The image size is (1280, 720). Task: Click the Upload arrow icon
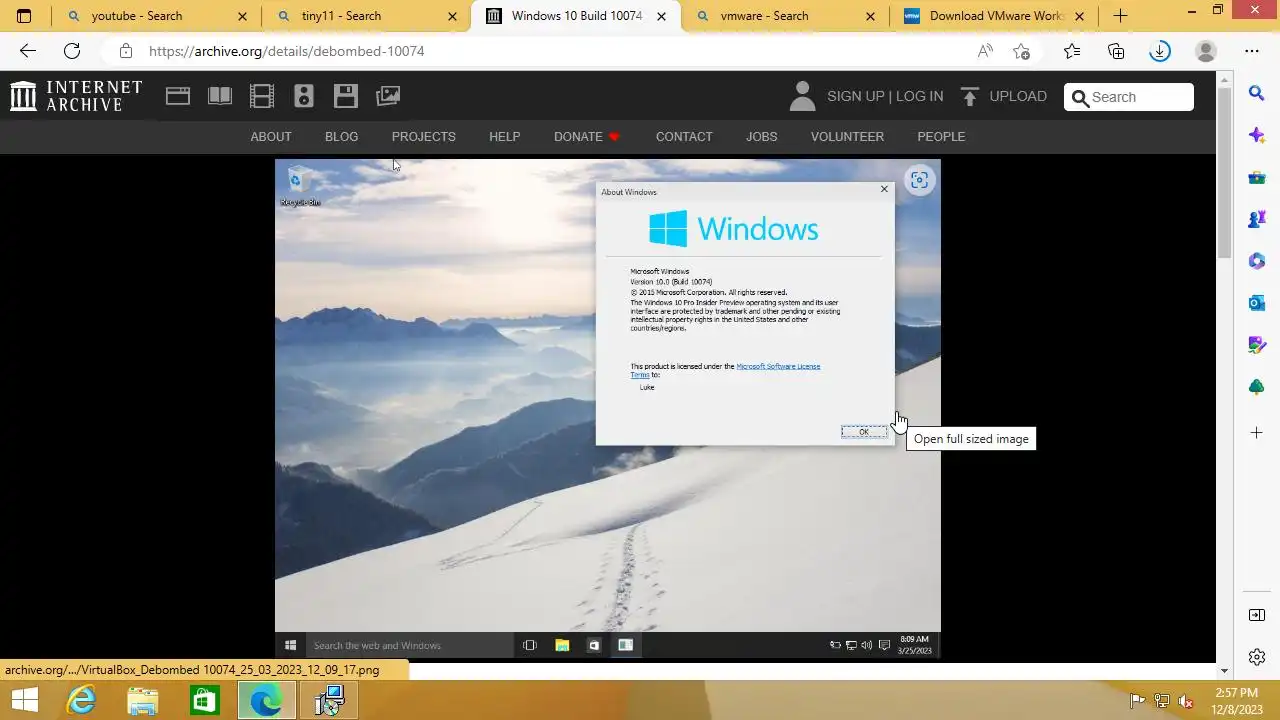[970, 96]
